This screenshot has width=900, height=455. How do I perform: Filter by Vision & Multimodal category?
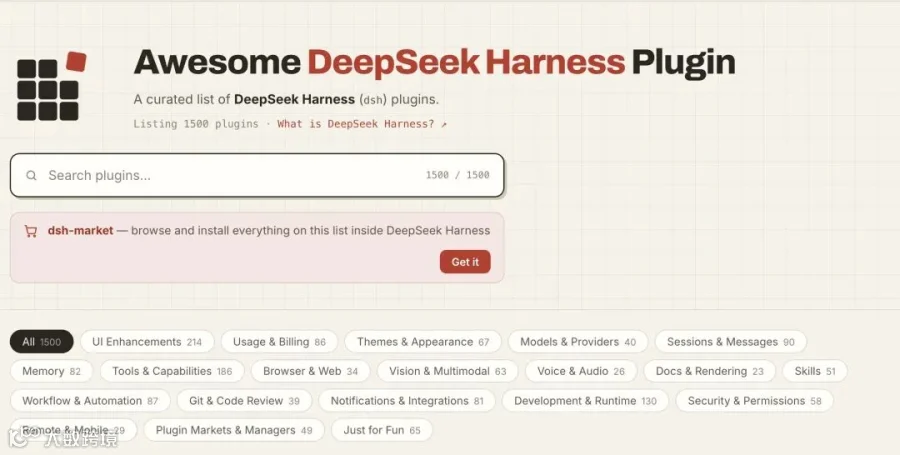(x=448, y=371)
